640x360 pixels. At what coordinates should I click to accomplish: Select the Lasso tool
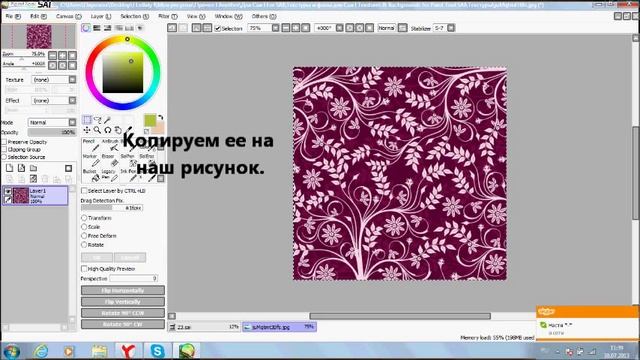(x=97, y=120)
